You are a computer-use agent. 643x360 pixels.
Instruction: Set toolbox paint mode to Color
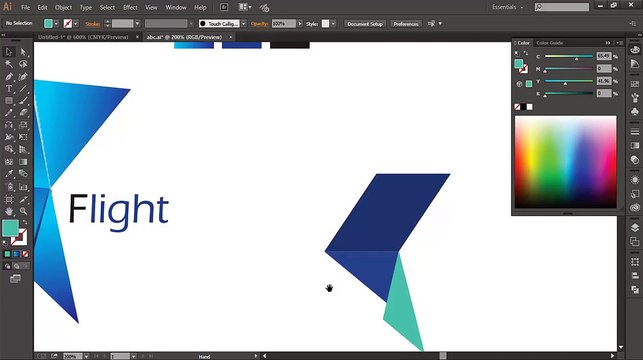coord(7,254)
